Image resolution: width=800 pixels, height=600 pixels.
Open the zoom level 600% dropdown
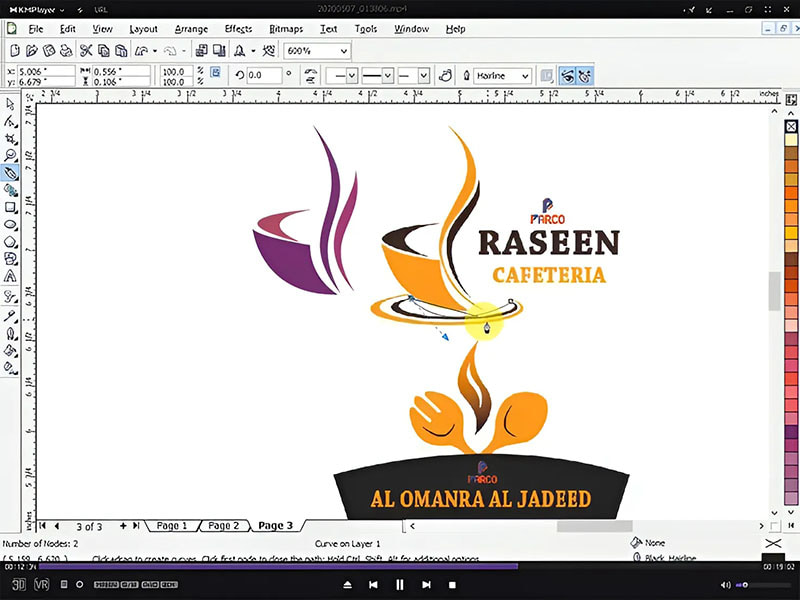pyautogui.click(x=344, y=51)
